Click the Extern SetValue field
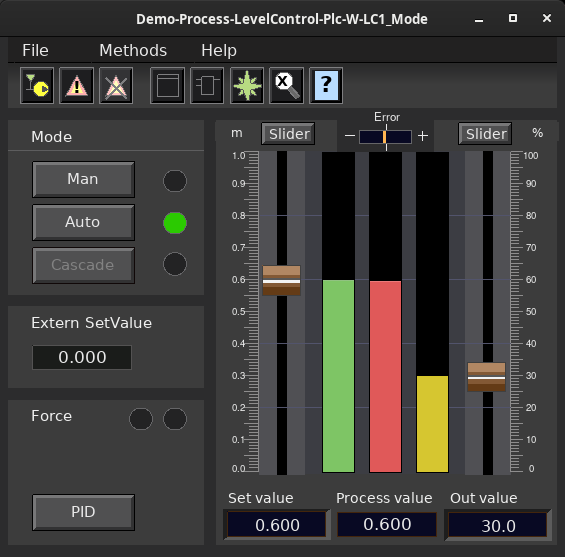This screenshot has height=557, width=565. (x=82, y=357)
